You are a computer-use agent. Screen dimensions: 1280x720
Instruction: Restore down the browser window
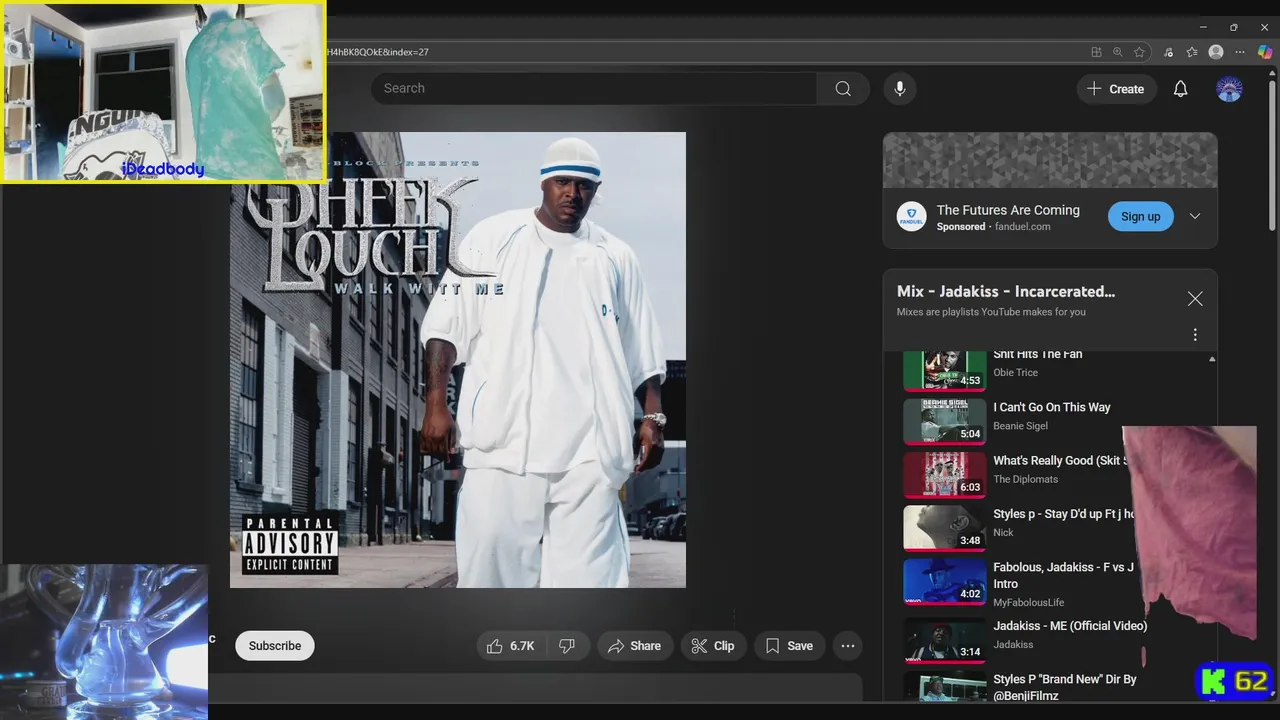click(1233, 27)
